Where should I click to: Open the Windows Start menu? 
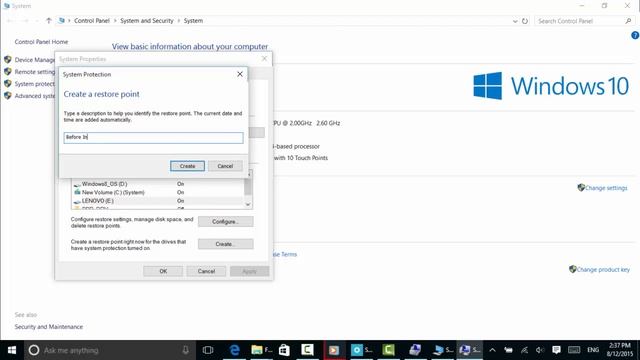pyautogui.click(x=12, y=350)
